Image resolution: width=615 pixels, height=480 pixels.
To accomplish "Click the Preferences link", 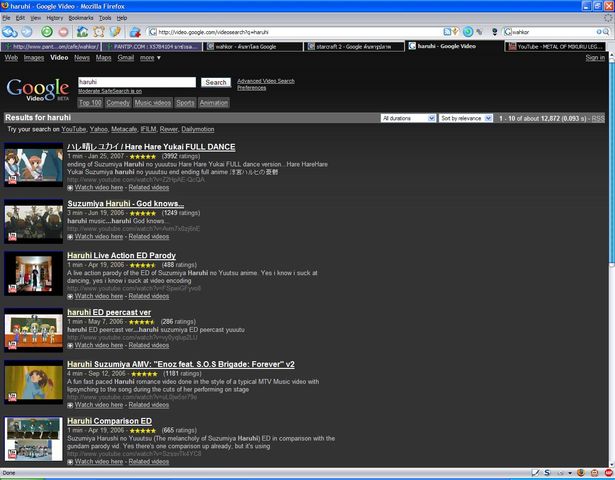I will coord(251,88).
